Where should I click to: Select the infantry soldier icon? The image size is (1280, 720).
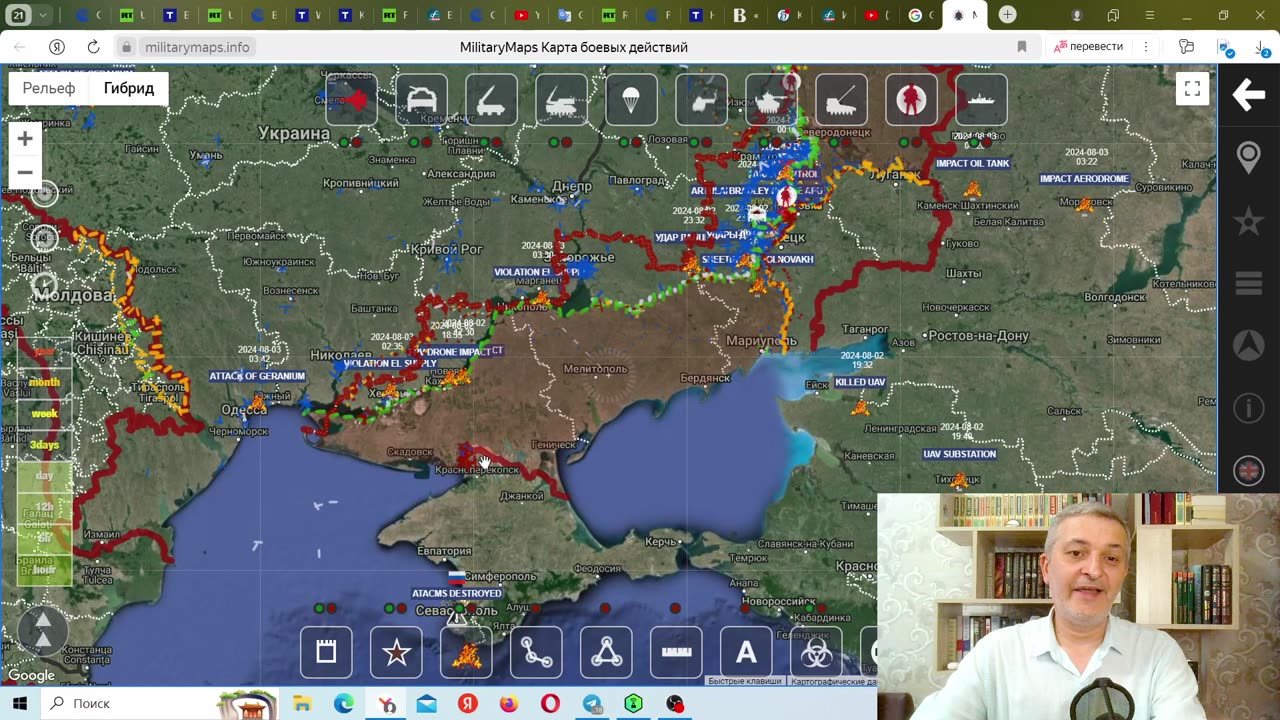tap(911, 99)
